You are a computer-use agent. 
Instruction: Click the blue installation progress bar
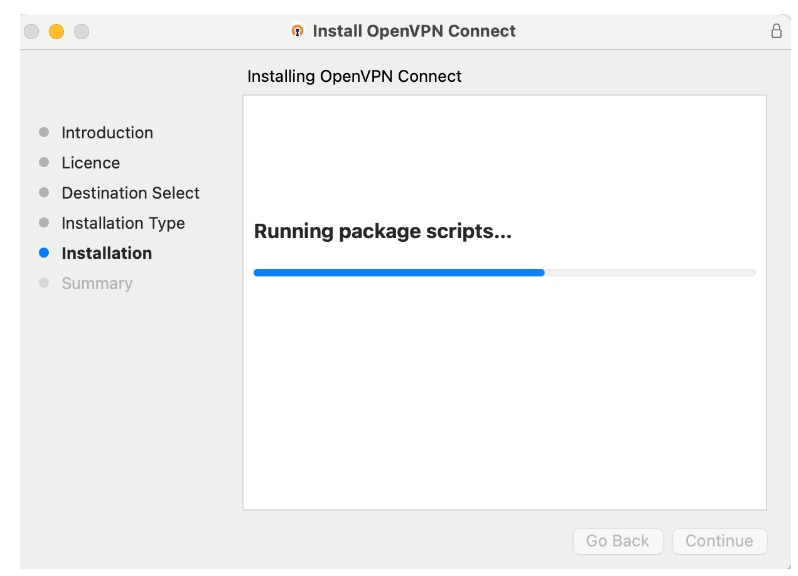[400, 272]
